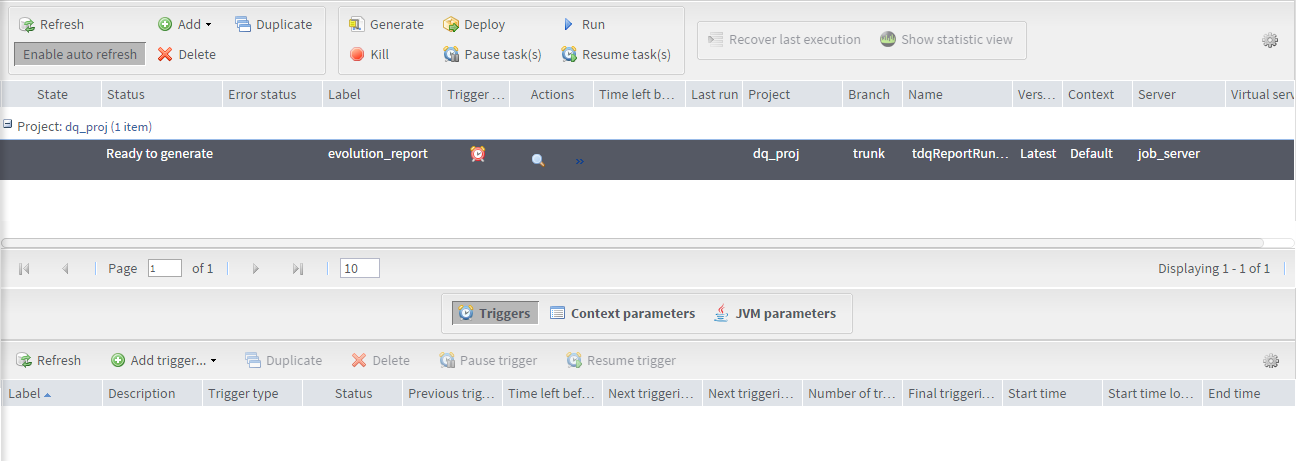1296x461 pixels.
Task: Deploy the selected task
Action: click(474, 24)
